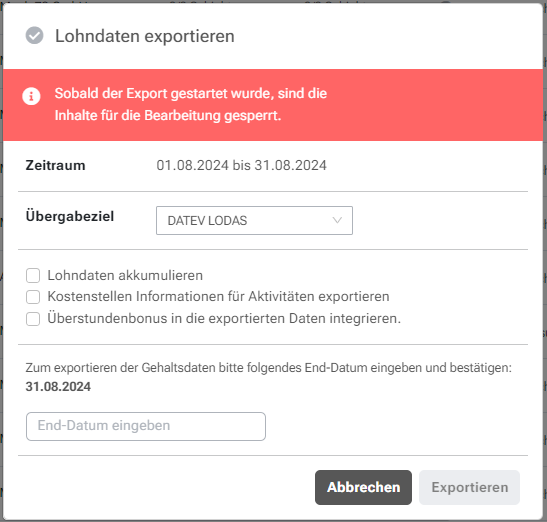Click the bold 31.08.2024 confirmation date

58,387
